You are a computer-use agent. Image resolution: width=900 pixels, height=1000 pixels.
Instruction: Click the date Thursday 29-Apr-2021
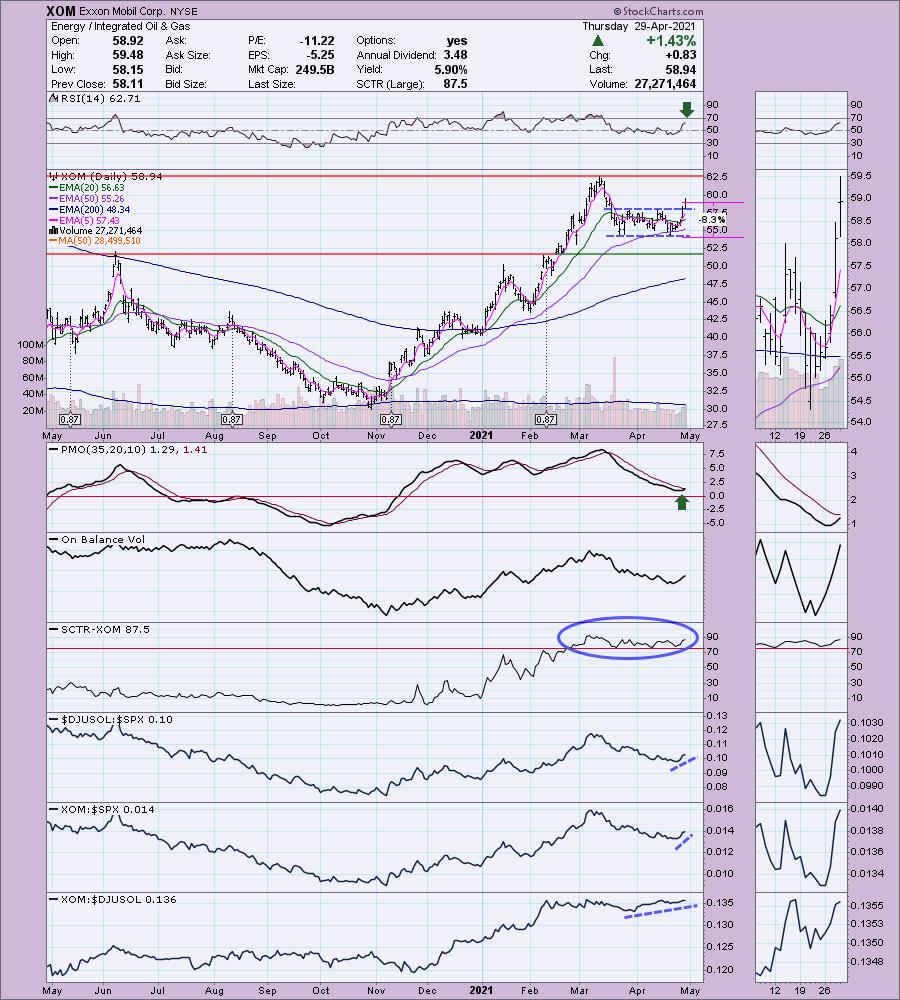point(639,26)
